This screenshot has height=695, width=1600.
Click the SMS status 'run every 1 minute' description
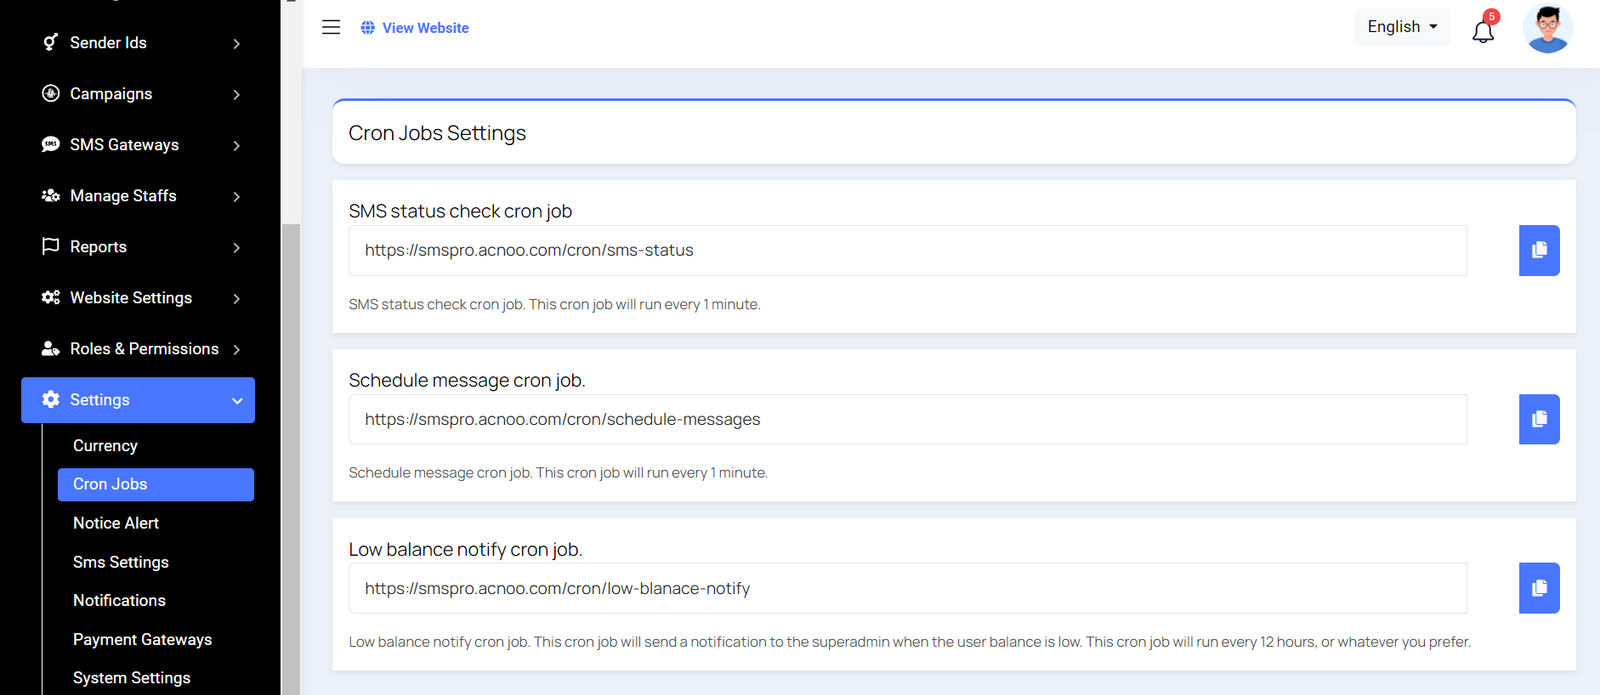pos(554,304)
